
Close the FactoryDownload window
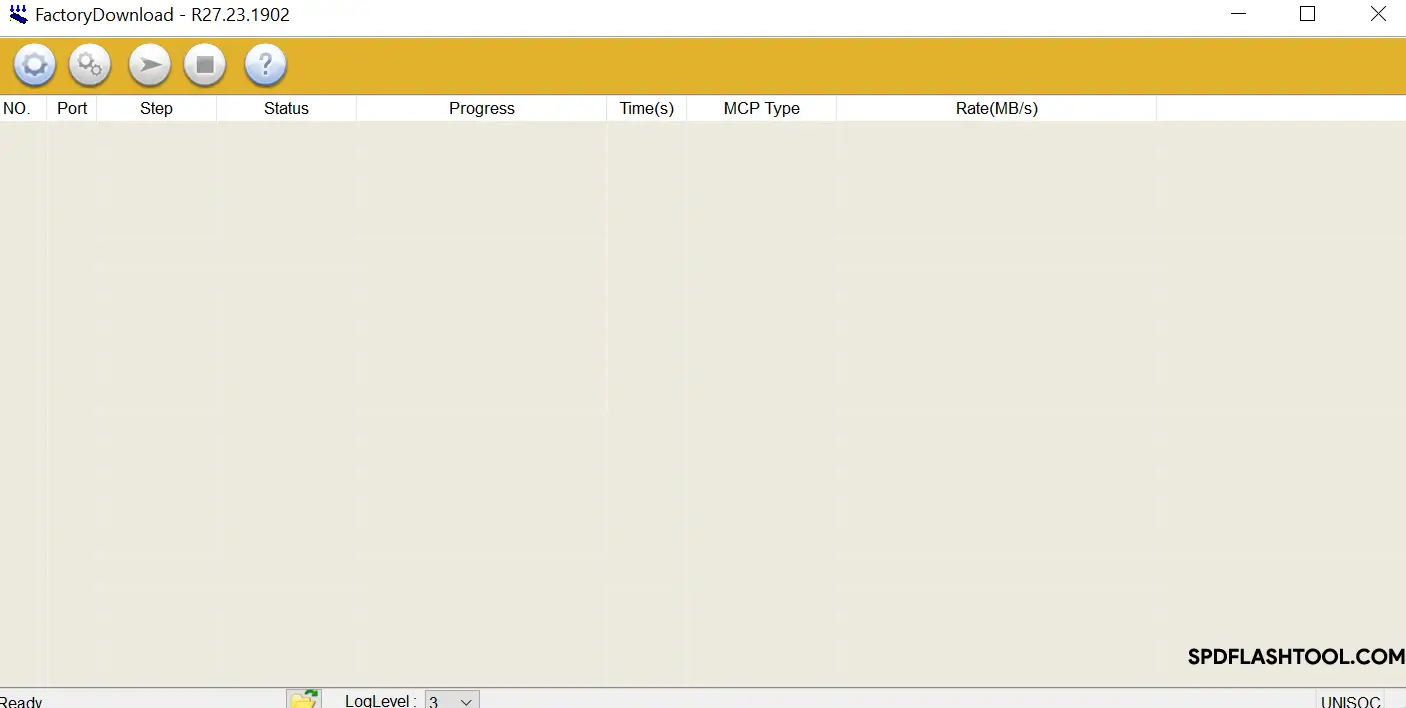tap(1377, 14)
